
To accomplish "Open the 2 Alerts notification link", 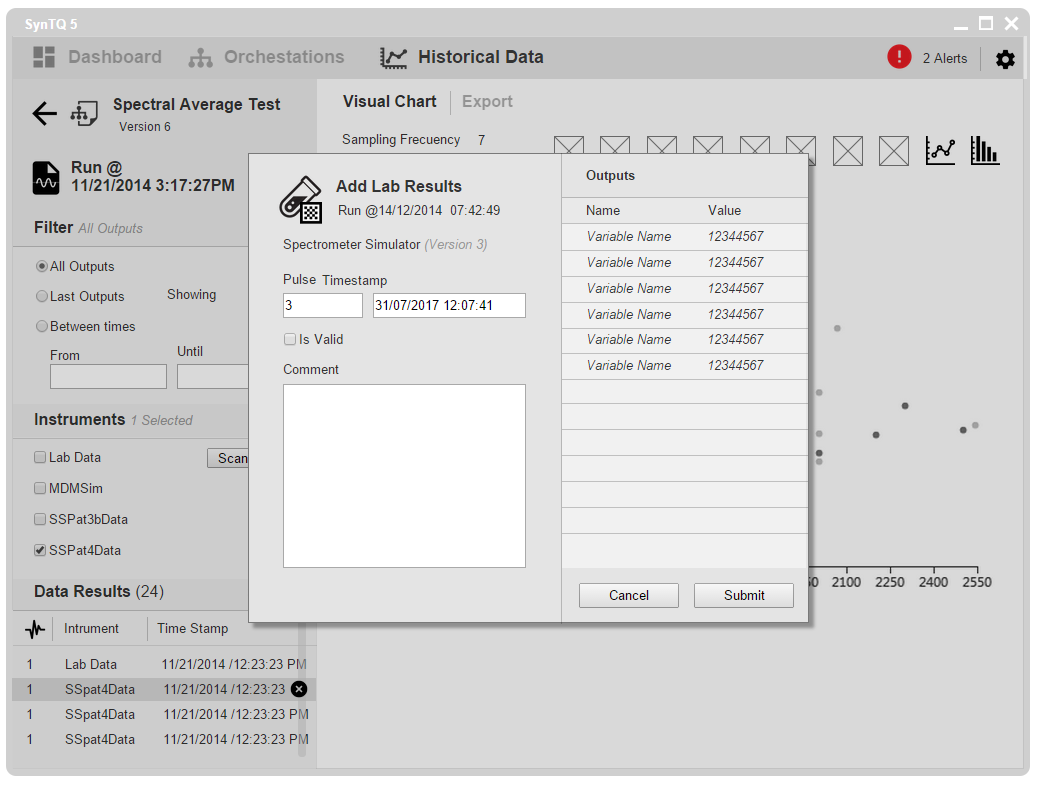I will tap(945, 58).
